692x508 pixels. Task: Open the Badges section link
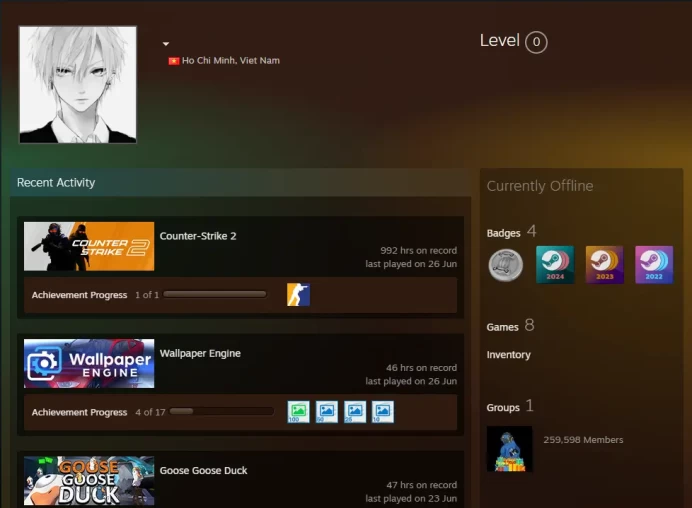pos(504,233)
